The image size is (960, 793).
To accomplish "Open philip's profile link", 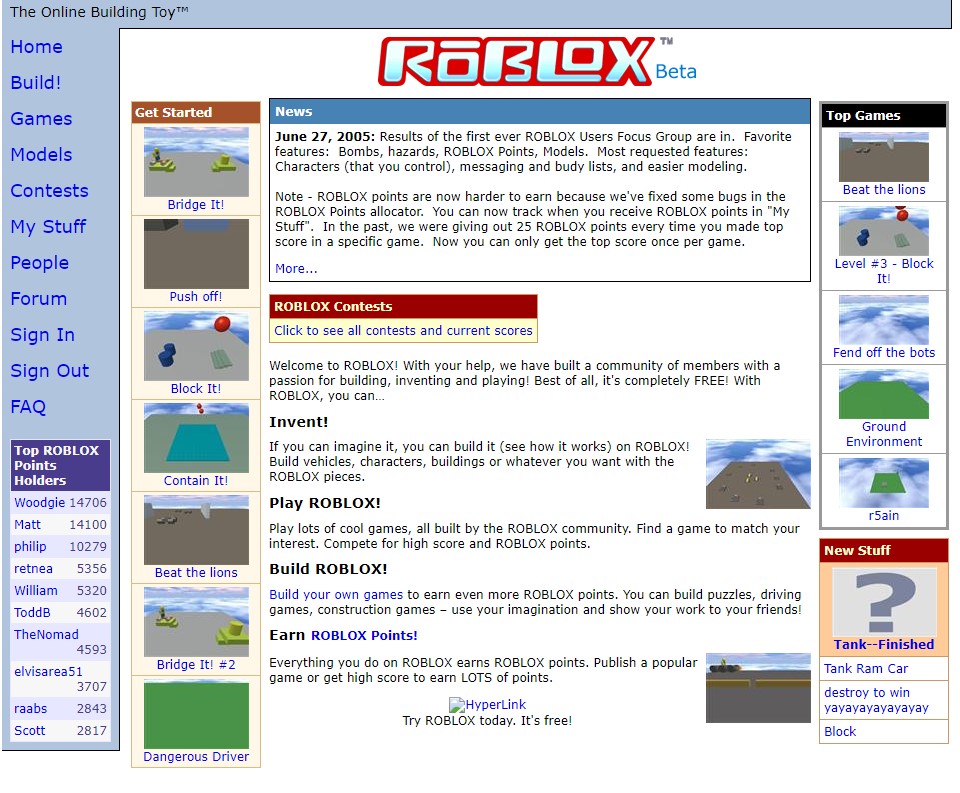I will click(30, 547).
